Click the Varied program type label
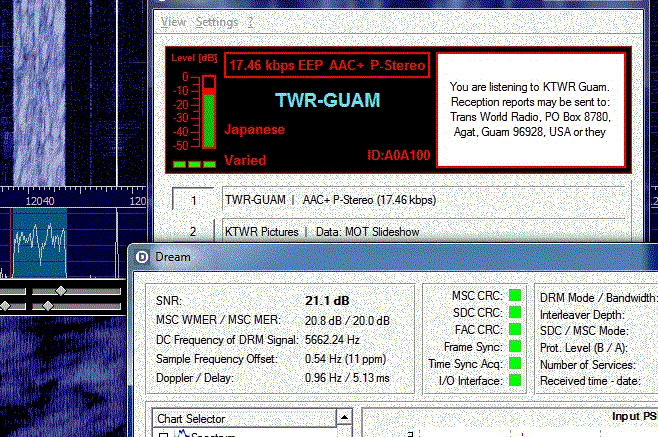This screenshot has height=437, width=658. [245, 160]
